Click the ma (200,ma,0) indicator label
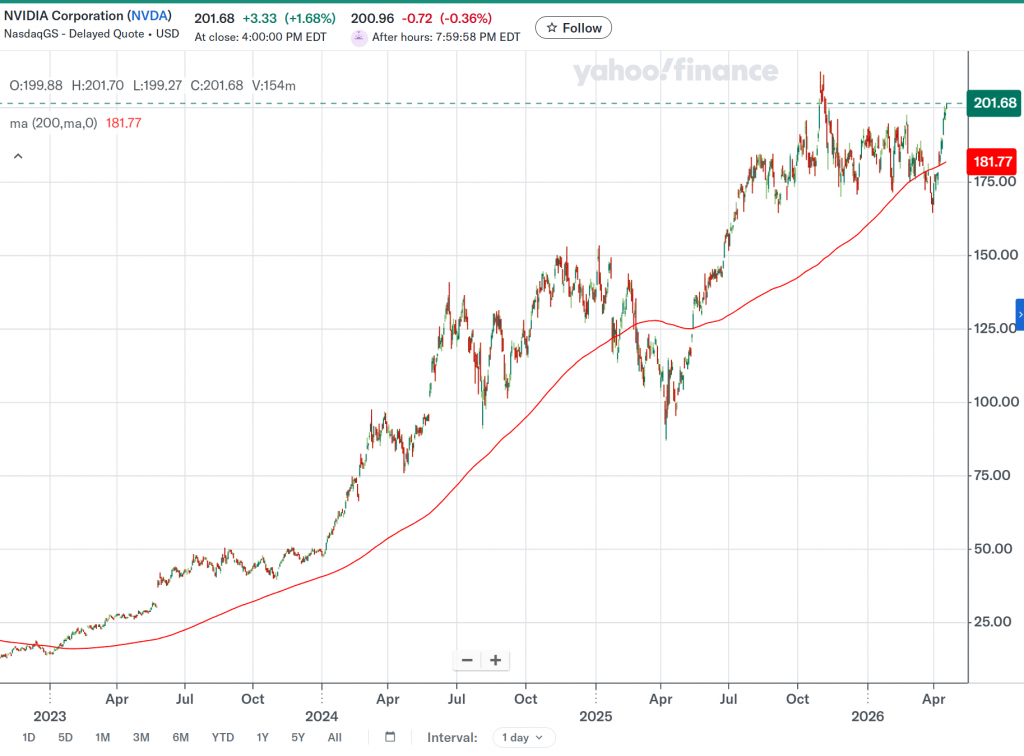 pyautogui.click(x=54, y=123)
